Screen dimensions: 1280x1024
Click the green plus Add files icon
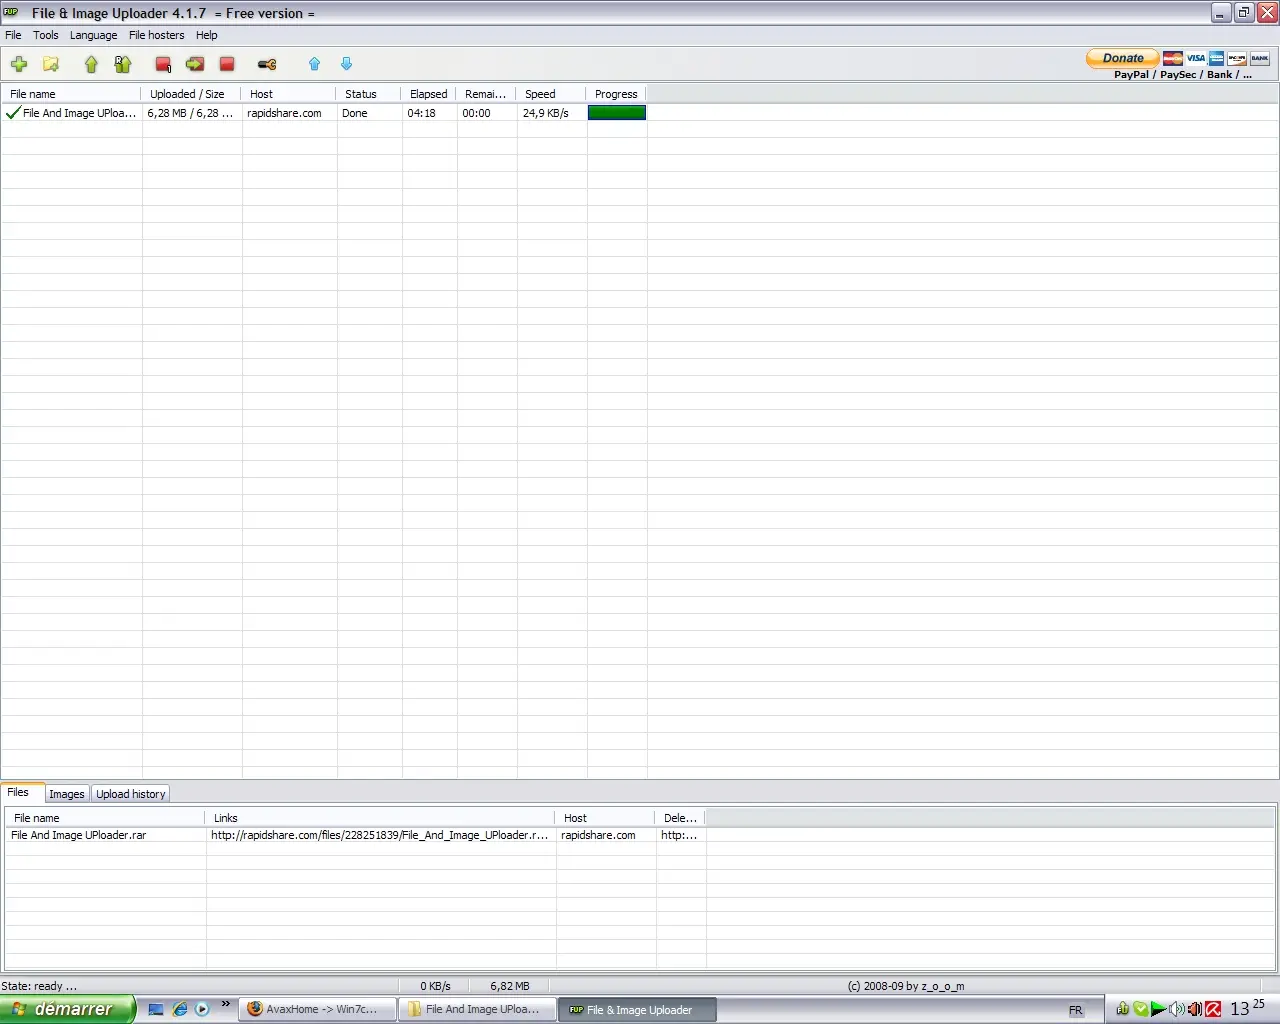coord(19,64)
